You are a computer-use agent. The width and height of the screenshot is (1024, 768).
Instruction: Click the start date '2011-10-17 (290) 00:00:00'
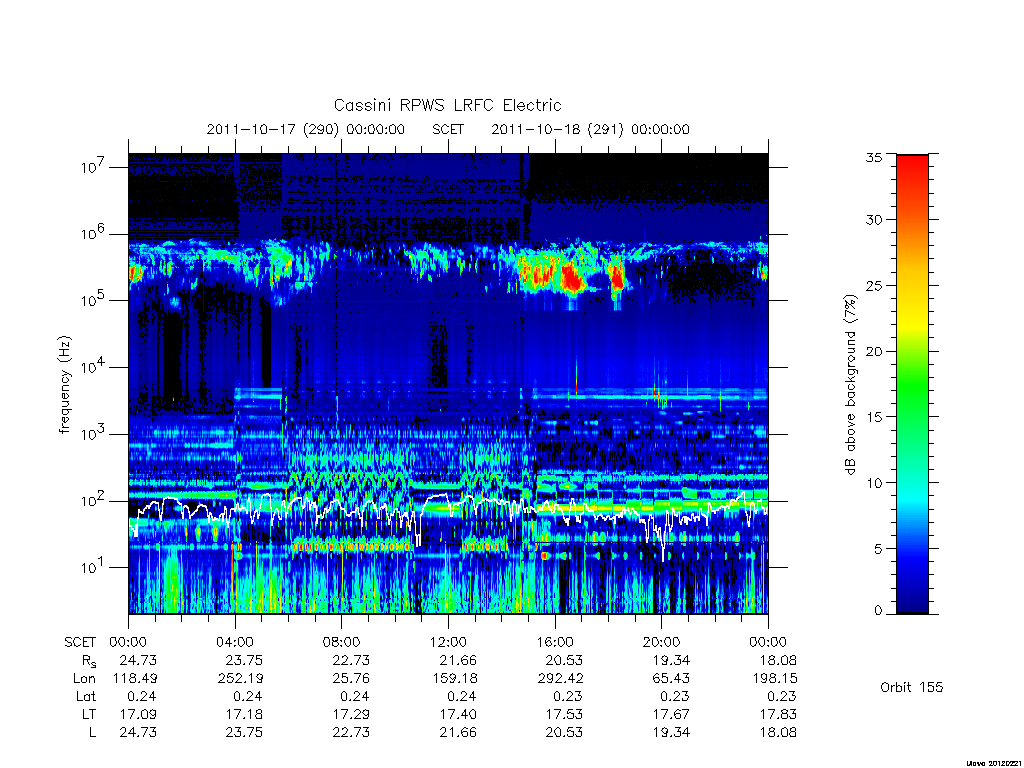(x=306, y=129)
